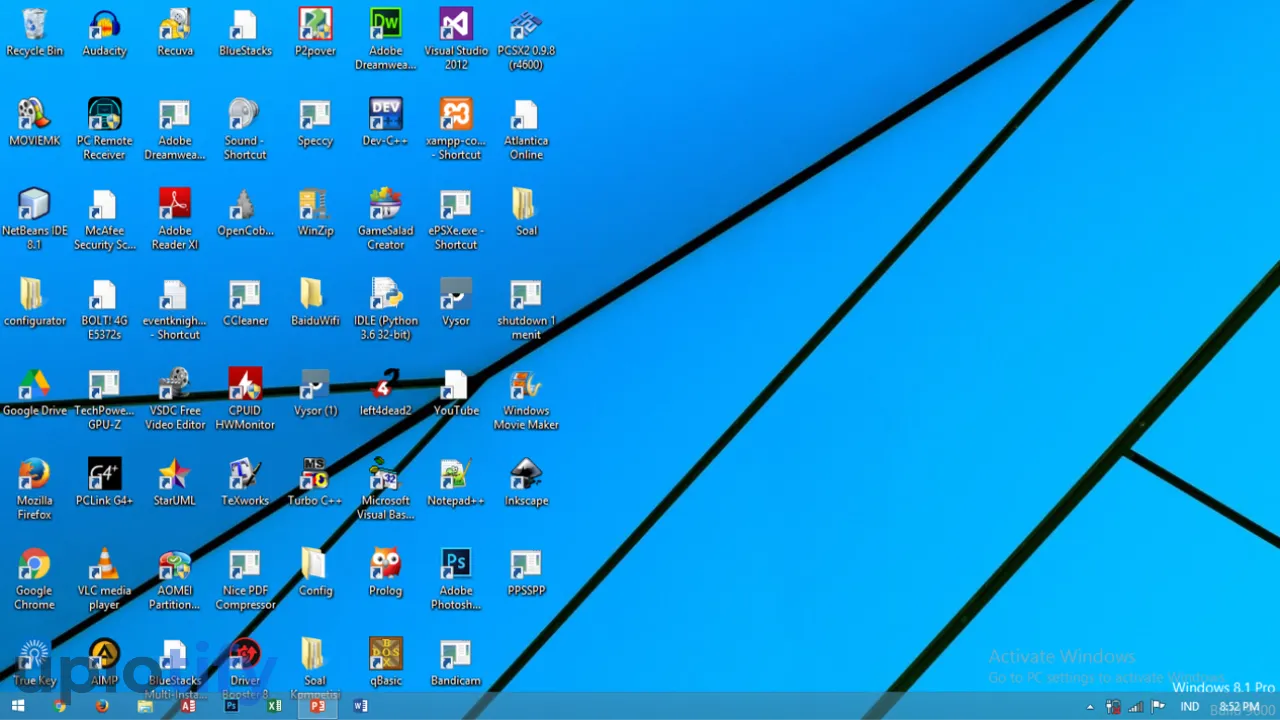Click the McAfee Security Scan icon

(x=104, y=220)
